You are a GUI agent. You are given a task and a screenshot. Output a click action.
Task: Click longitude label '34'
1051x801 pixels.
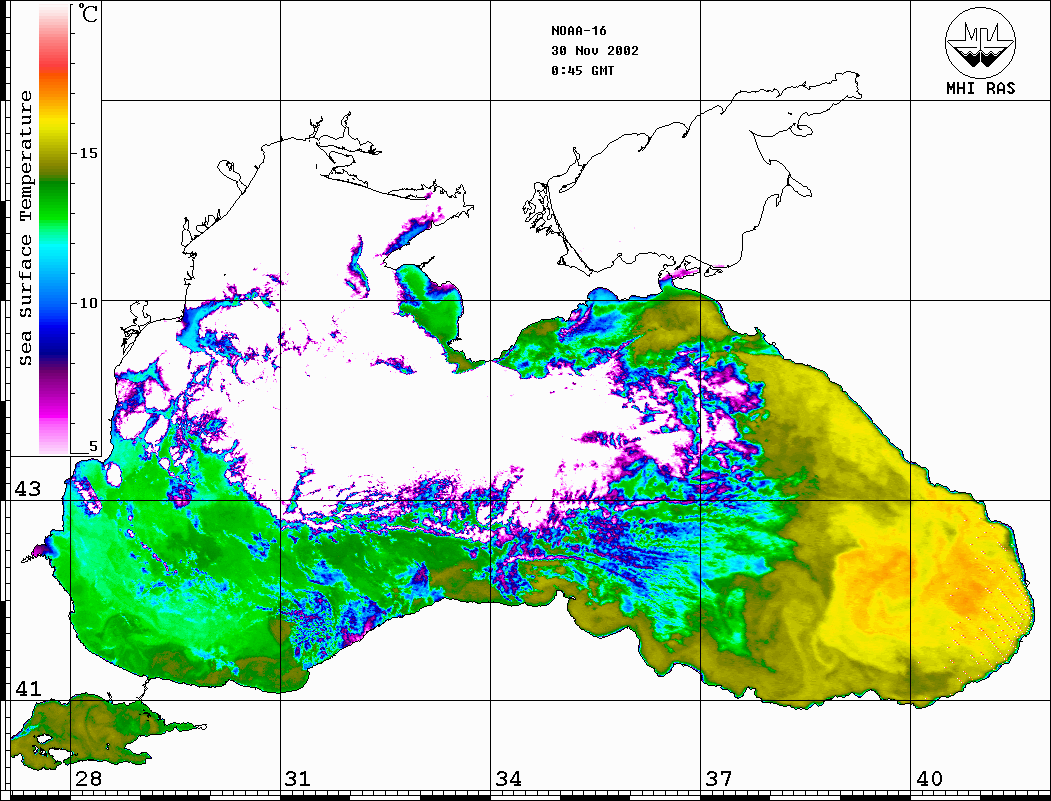508,779
